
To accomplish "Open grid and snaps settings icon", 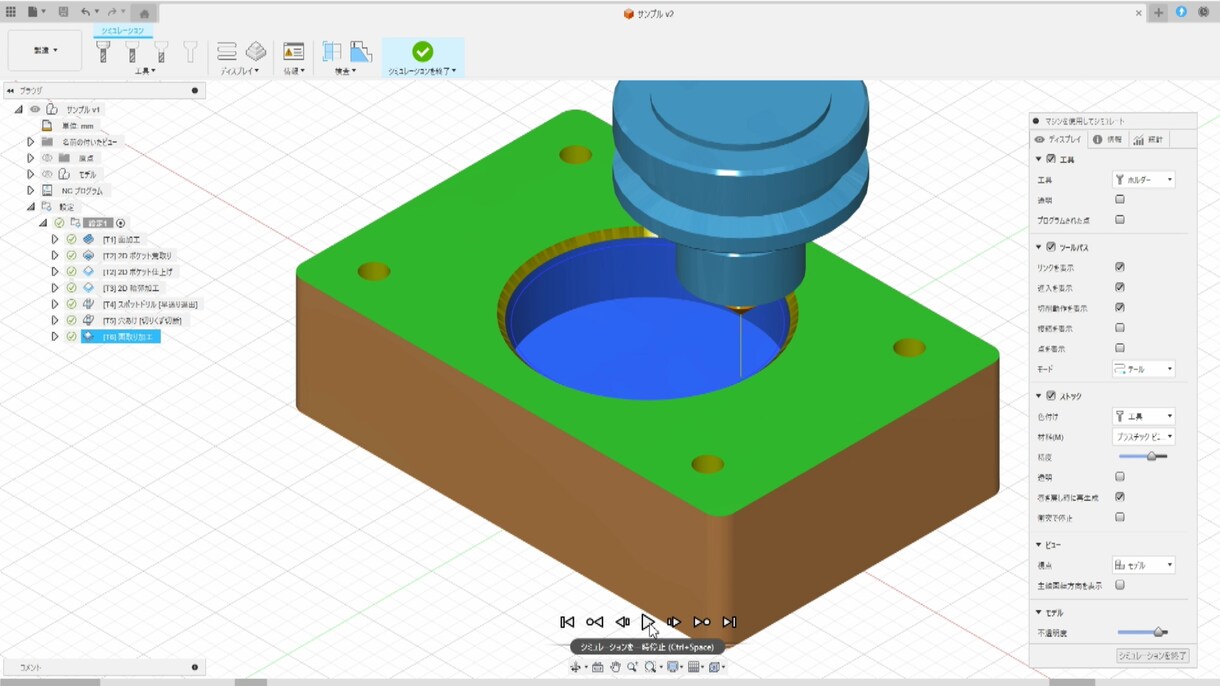I will [694, 667].
